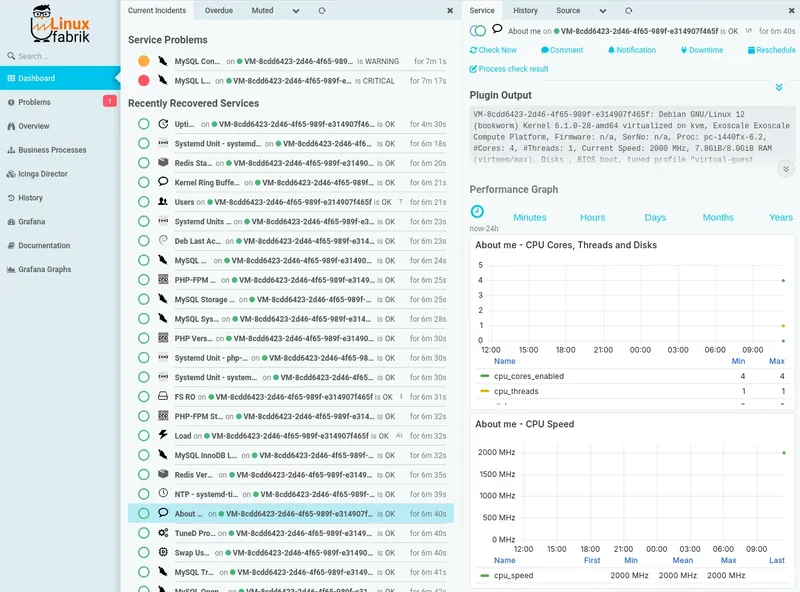Open the Linuxfabrik logo home link
800x592 pixels.
coord(60,24)
